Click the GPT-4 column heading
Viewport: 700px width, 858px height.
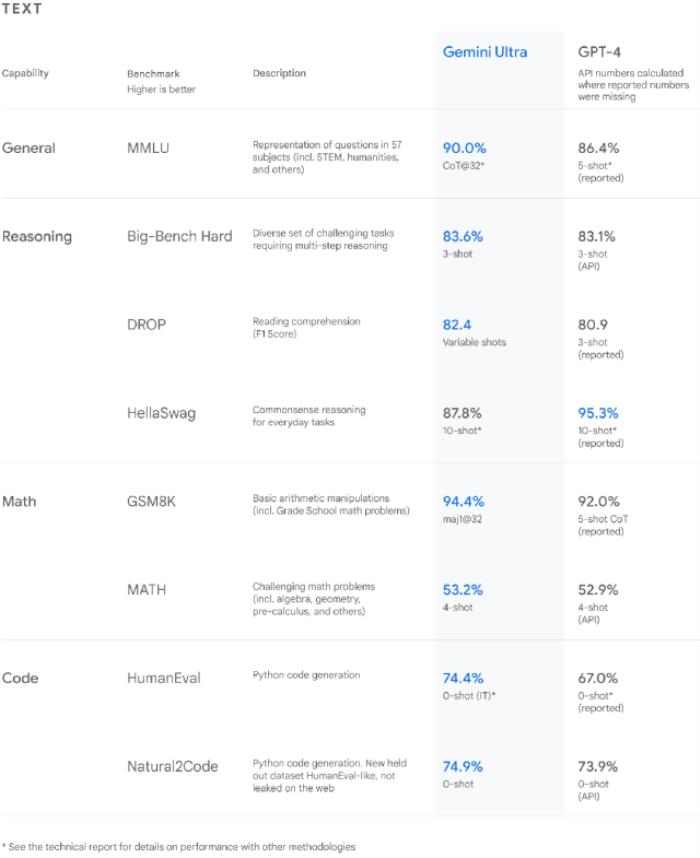point(599,52)
